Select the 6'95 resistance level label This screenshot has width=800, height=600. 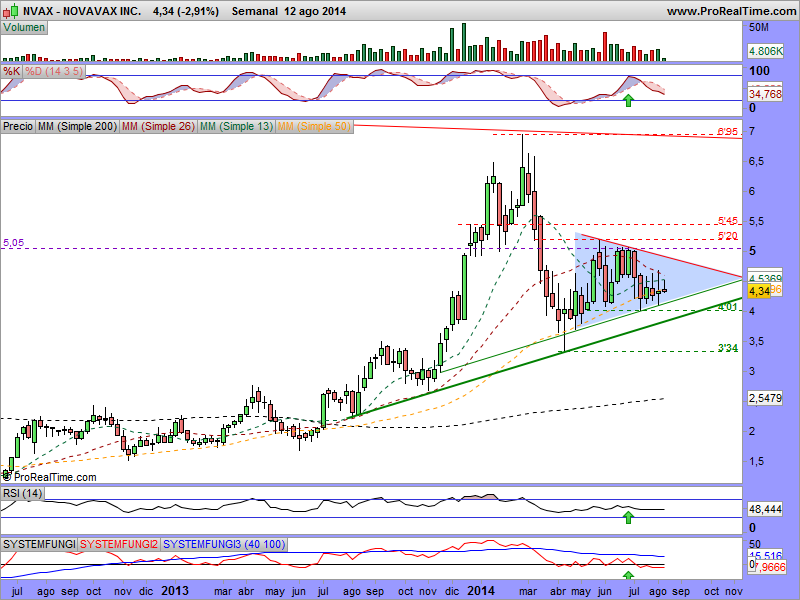point(728,132)
